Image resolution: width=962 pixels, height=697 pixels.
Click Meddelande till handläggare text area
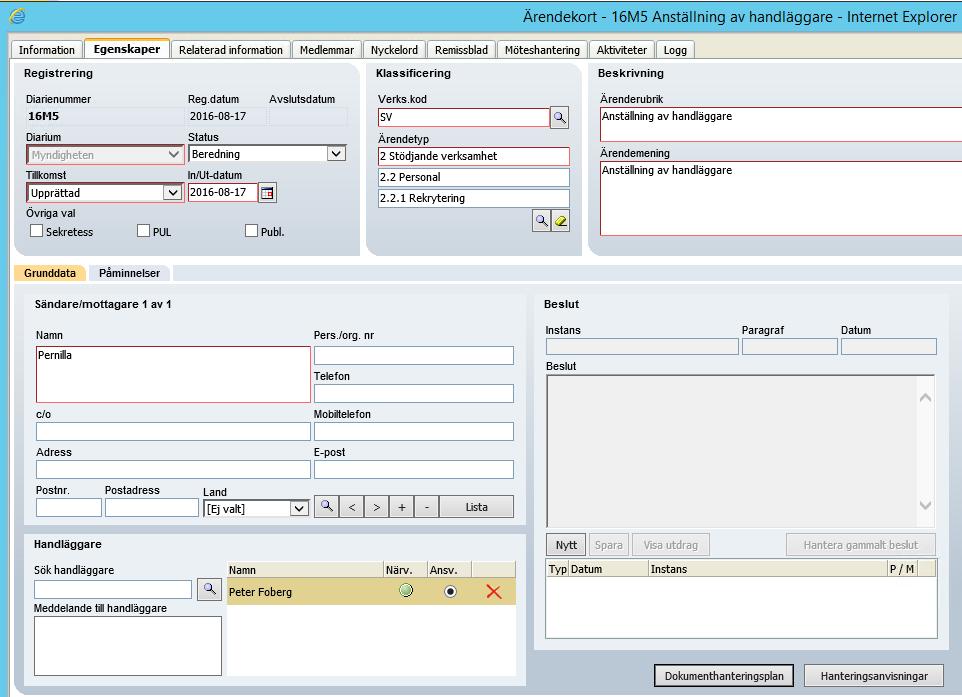point(128,646)
